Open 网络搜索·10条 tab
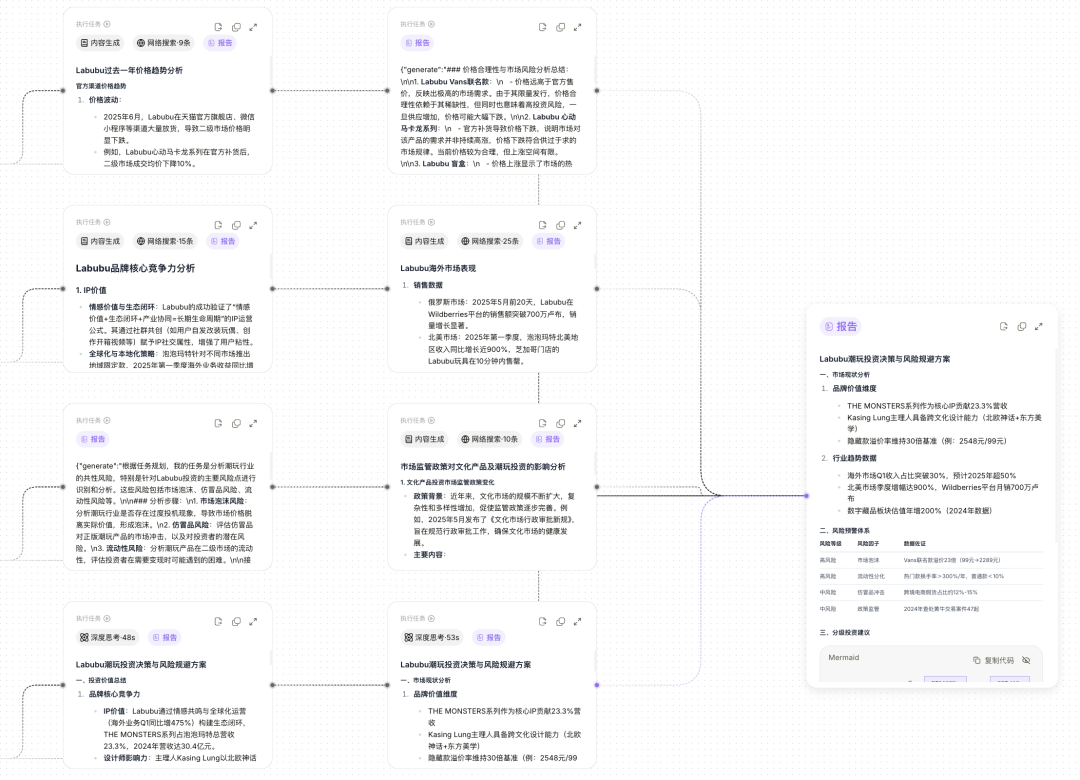The image size is (1080, 780). [x=489, y=439]
